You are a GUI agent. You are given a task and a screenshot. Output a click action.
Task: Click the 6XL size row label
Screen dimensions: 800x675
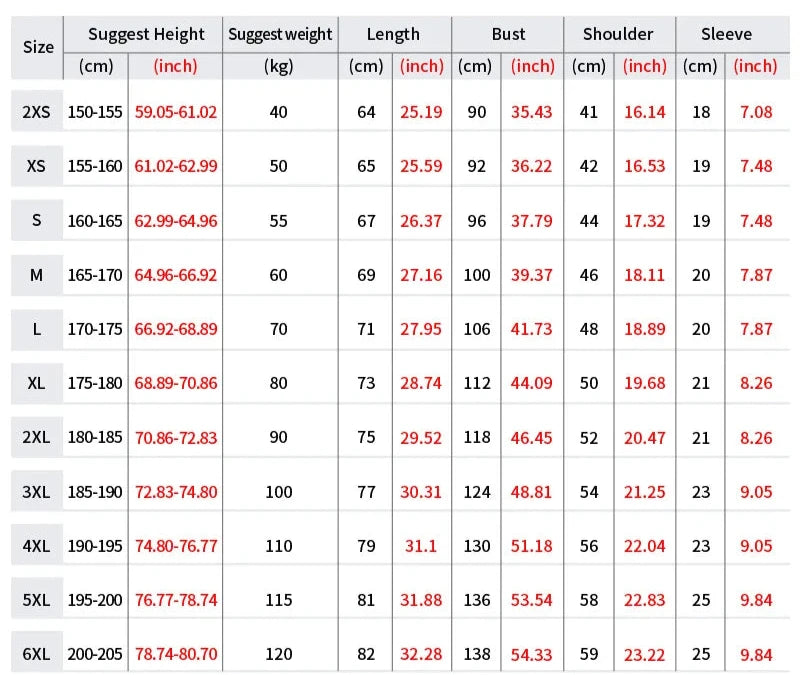(36, 654)
